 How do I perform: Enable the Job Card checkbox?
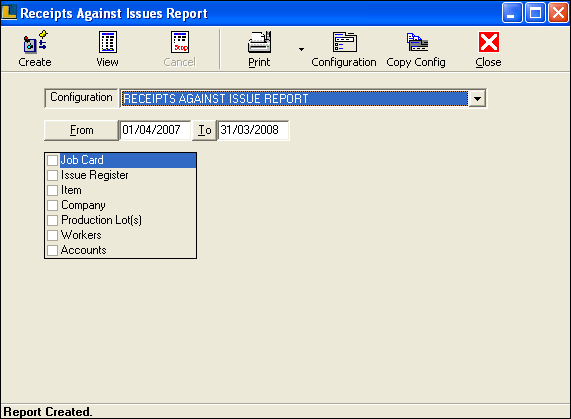(x=52, y=160)
